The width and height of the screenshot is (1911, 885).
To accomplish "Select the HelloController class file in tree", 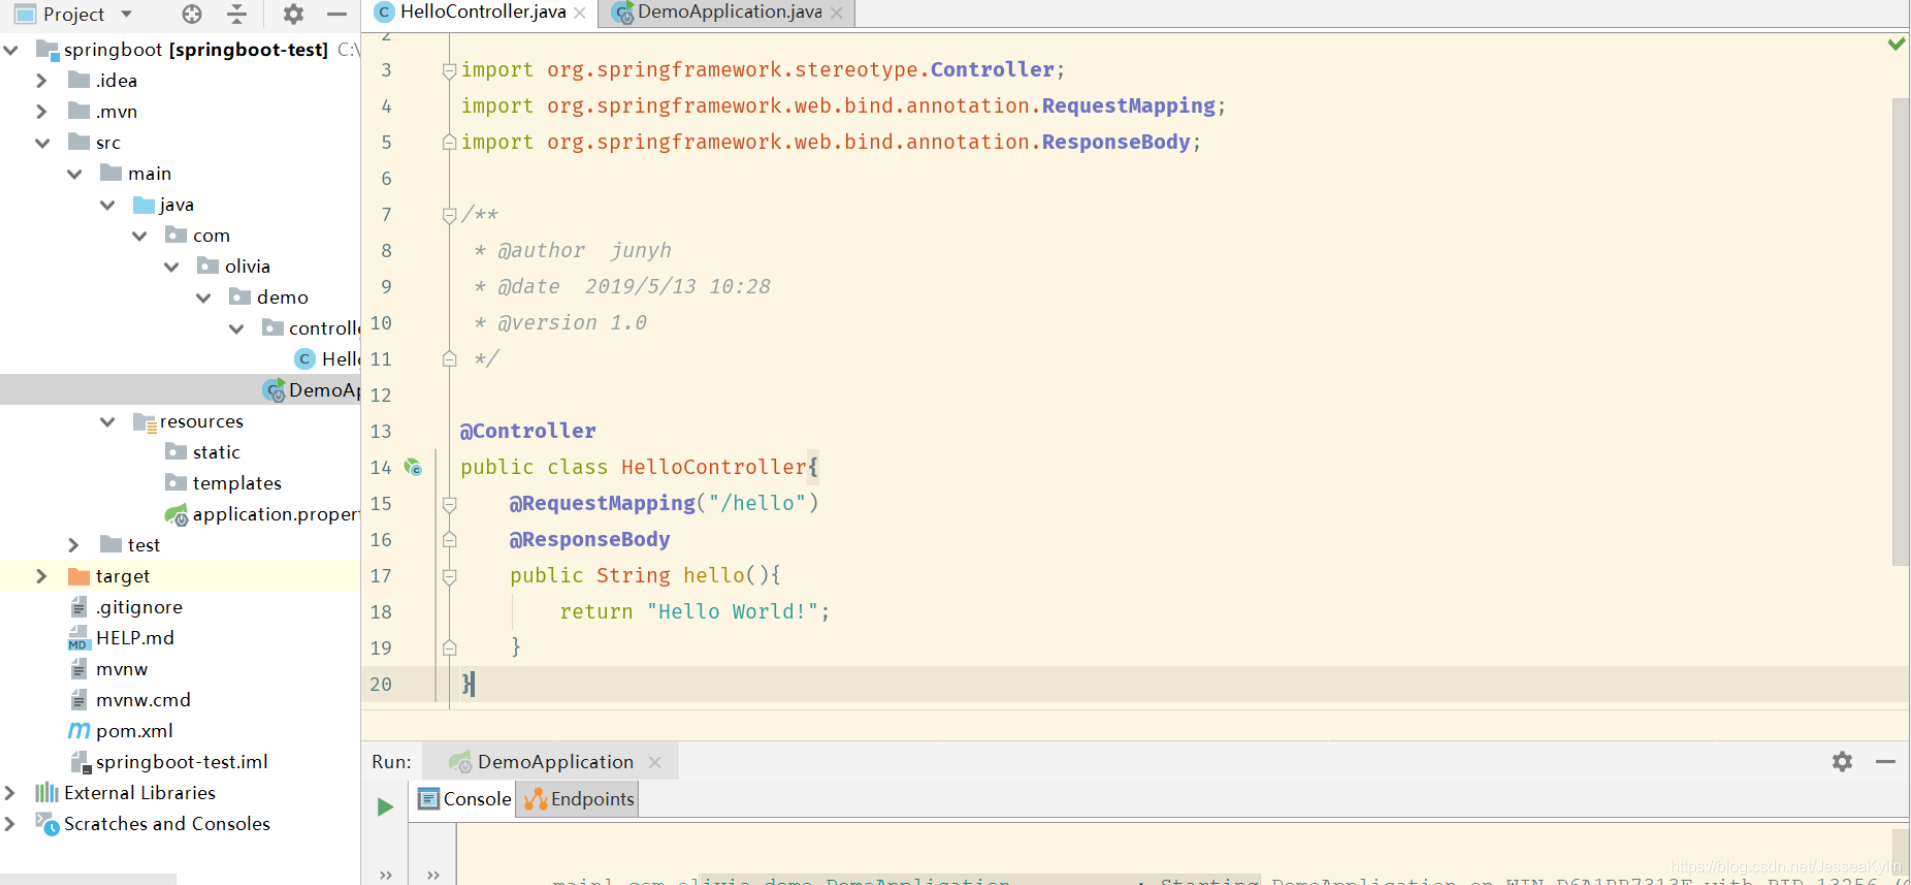I will click(327, 359).
